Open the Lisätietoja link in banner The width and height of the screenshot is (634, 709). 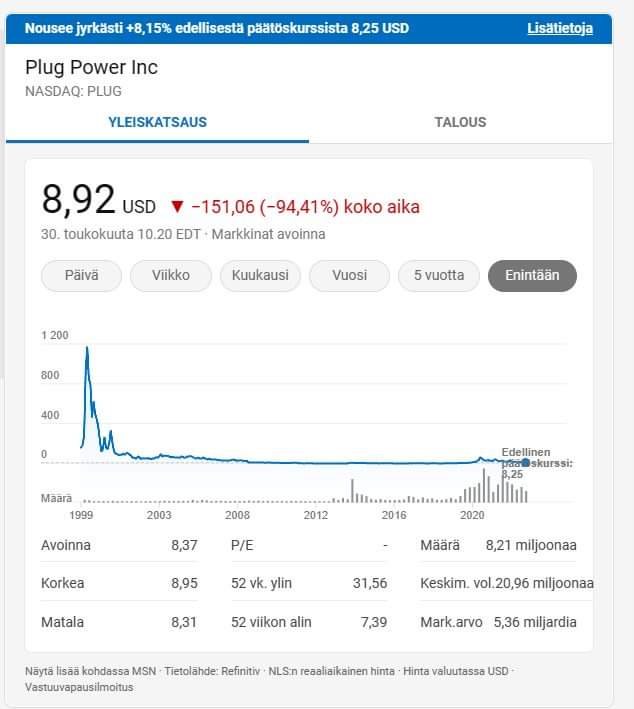point(559,28)
